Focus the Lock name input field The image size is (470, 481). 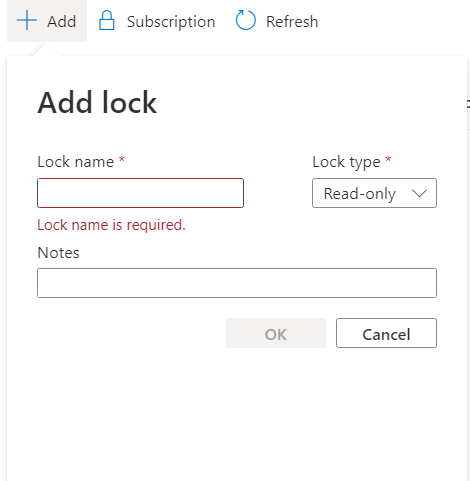[x=140, y=193]
